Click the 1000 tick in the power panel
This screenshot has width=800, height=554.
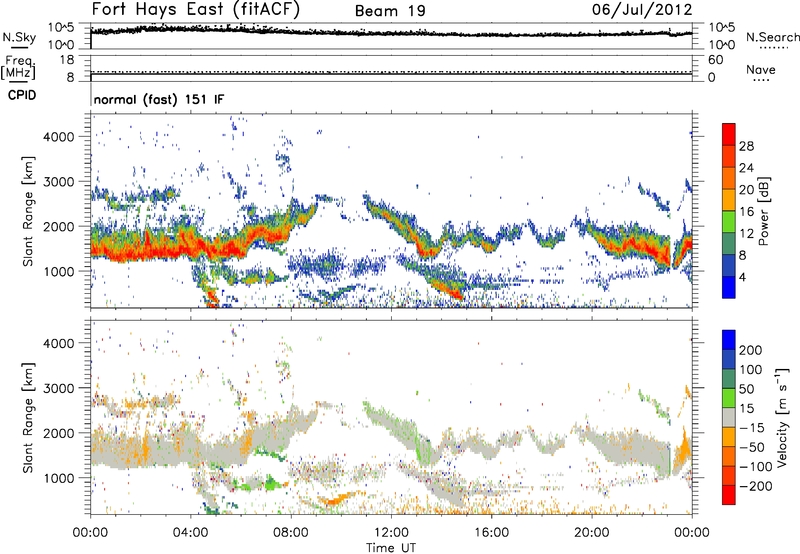[x=58, y=271]
